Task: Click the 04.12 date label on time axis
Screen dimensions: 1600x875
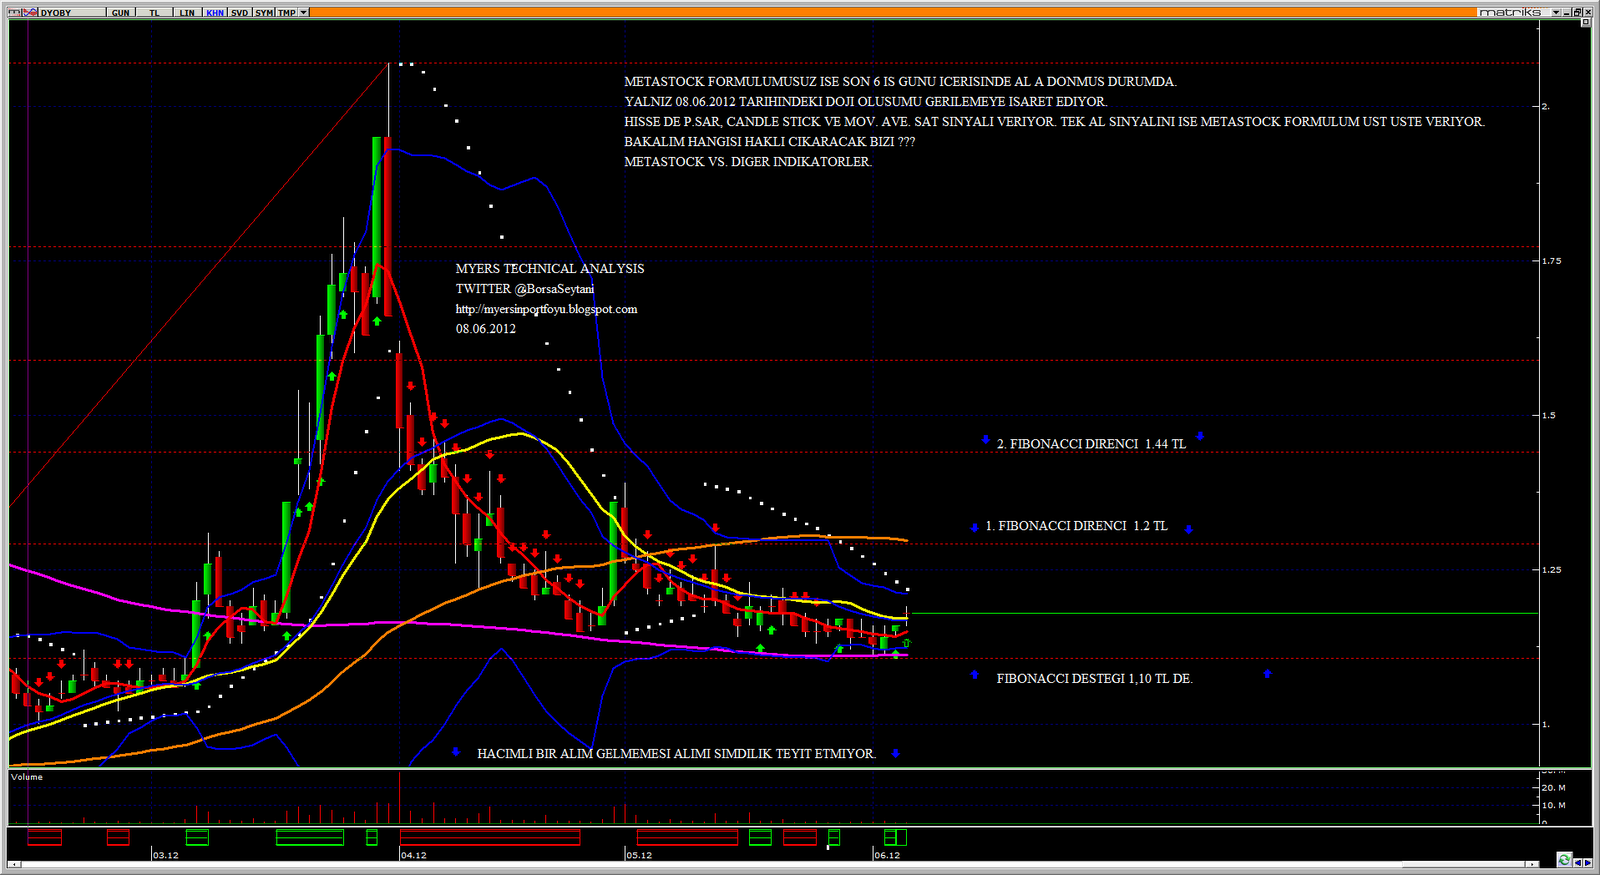Action: tap(414, 855)
